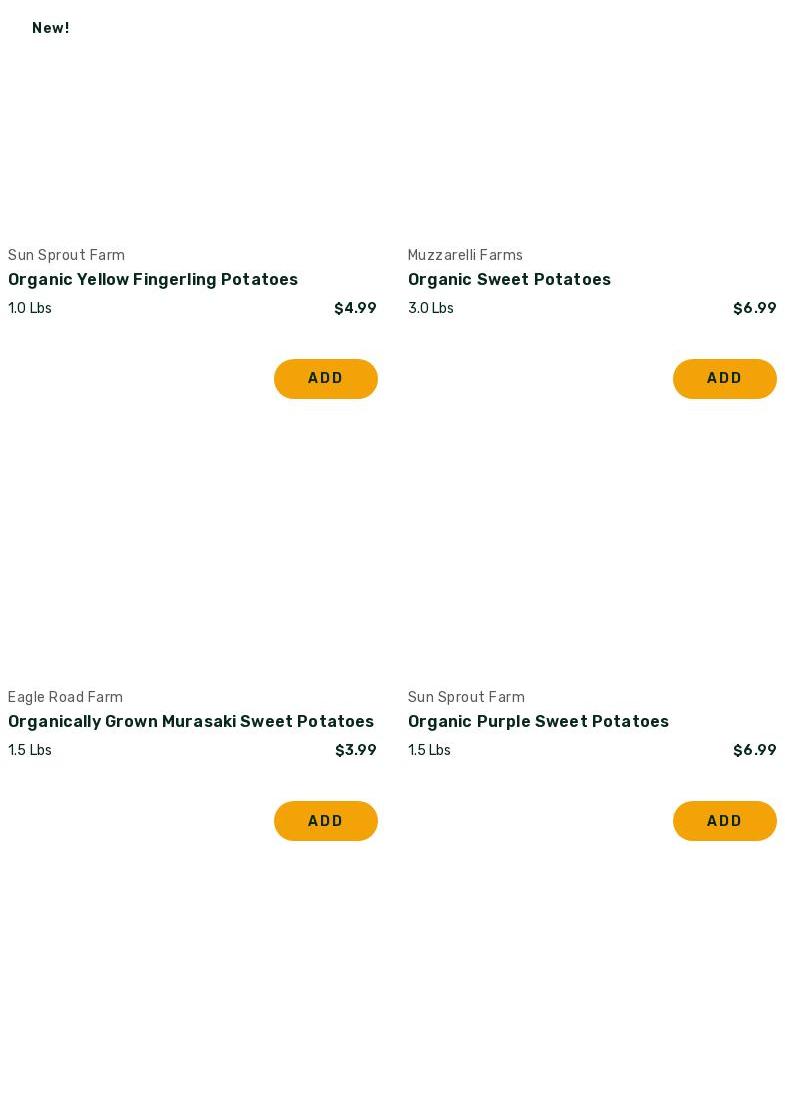The height and width of the screenshot is (1093, 785).
Task: Open Organically Grown Murasaki Sweet Potatoes title
Action: click(x=191, y=722)
